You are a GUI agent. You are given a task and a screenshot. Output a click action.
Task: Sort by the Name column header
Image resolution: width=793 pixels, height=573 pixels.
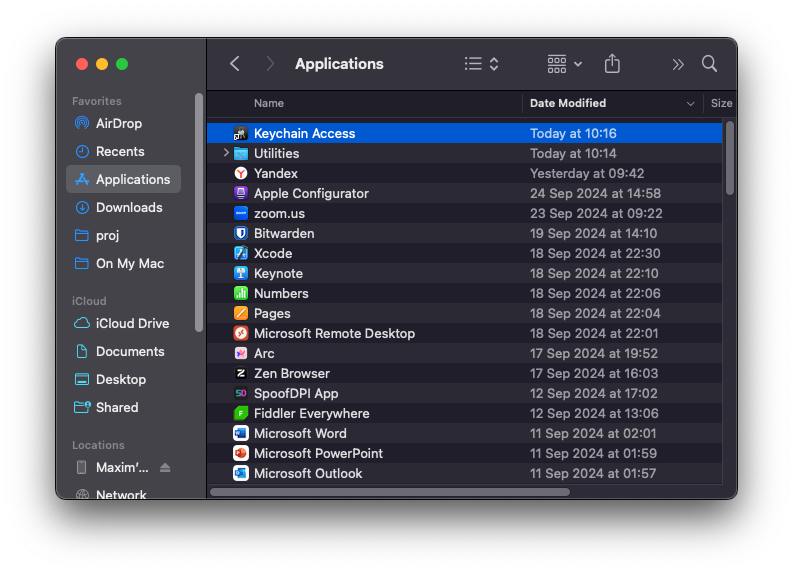pos(269,103)
